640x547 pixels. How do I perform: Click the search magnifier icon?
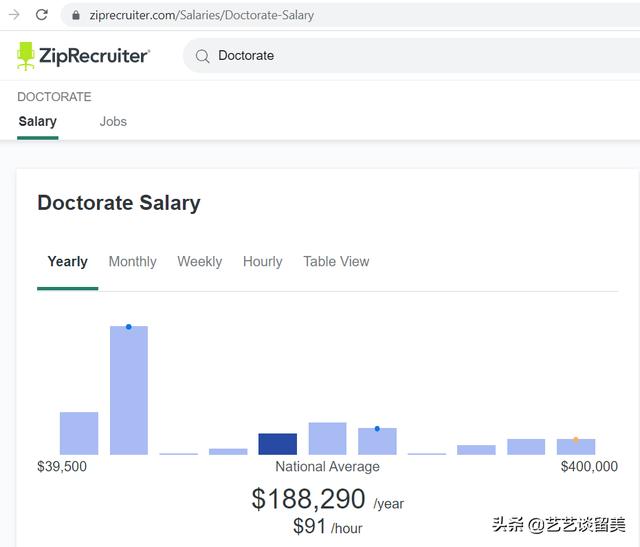202,56
